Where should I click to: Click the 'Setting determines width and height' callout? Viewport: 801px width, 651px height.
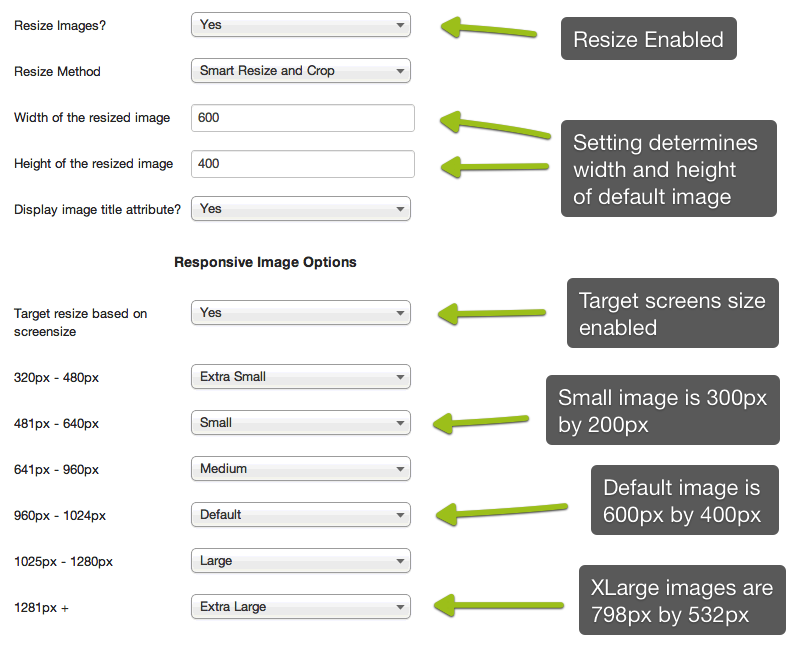click(x=669, y=169)
